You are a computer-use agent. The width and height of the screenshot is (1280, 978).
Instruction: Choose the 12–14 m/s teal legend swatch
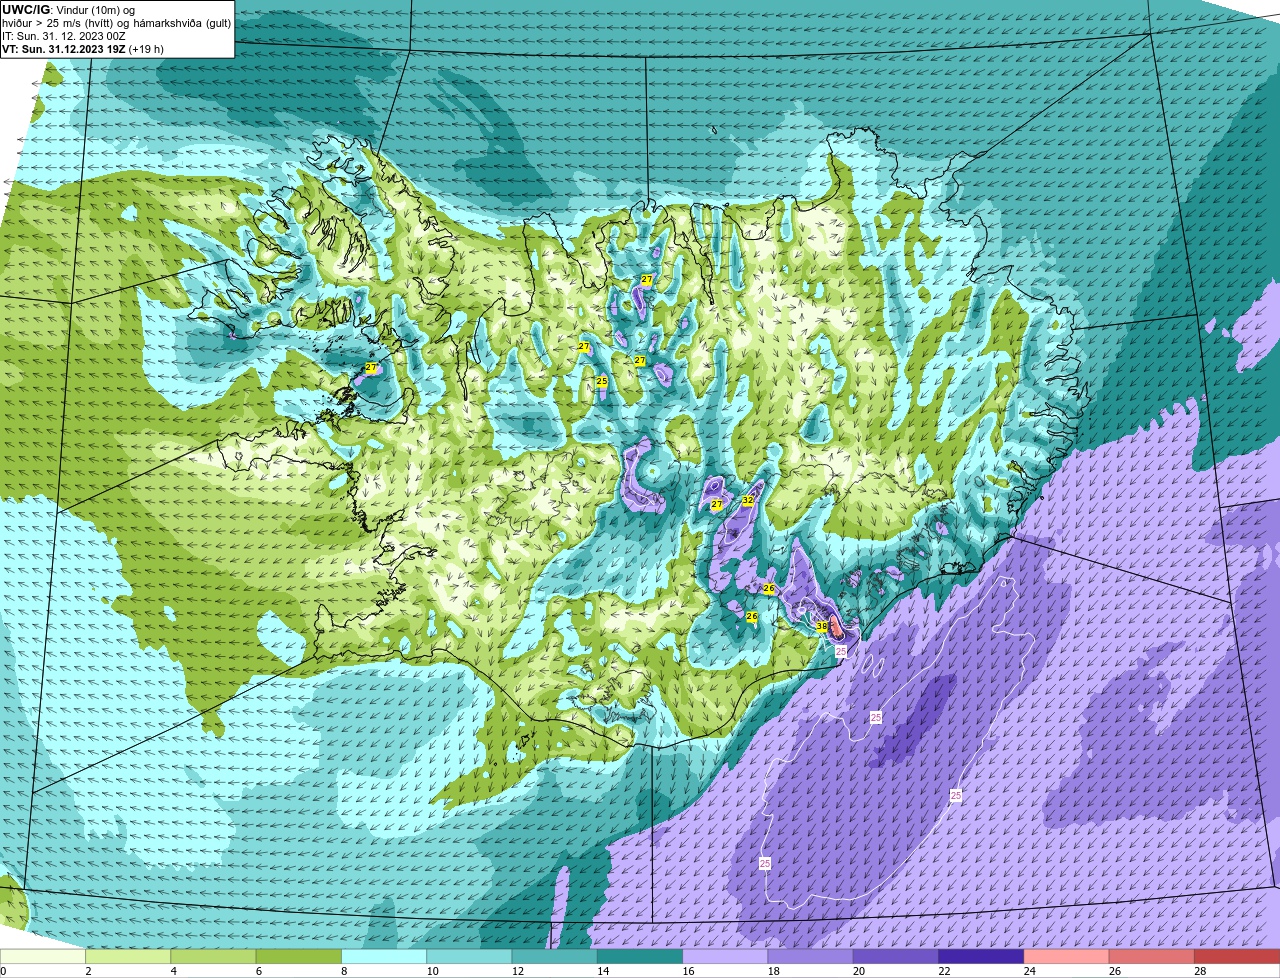point(555,956)
